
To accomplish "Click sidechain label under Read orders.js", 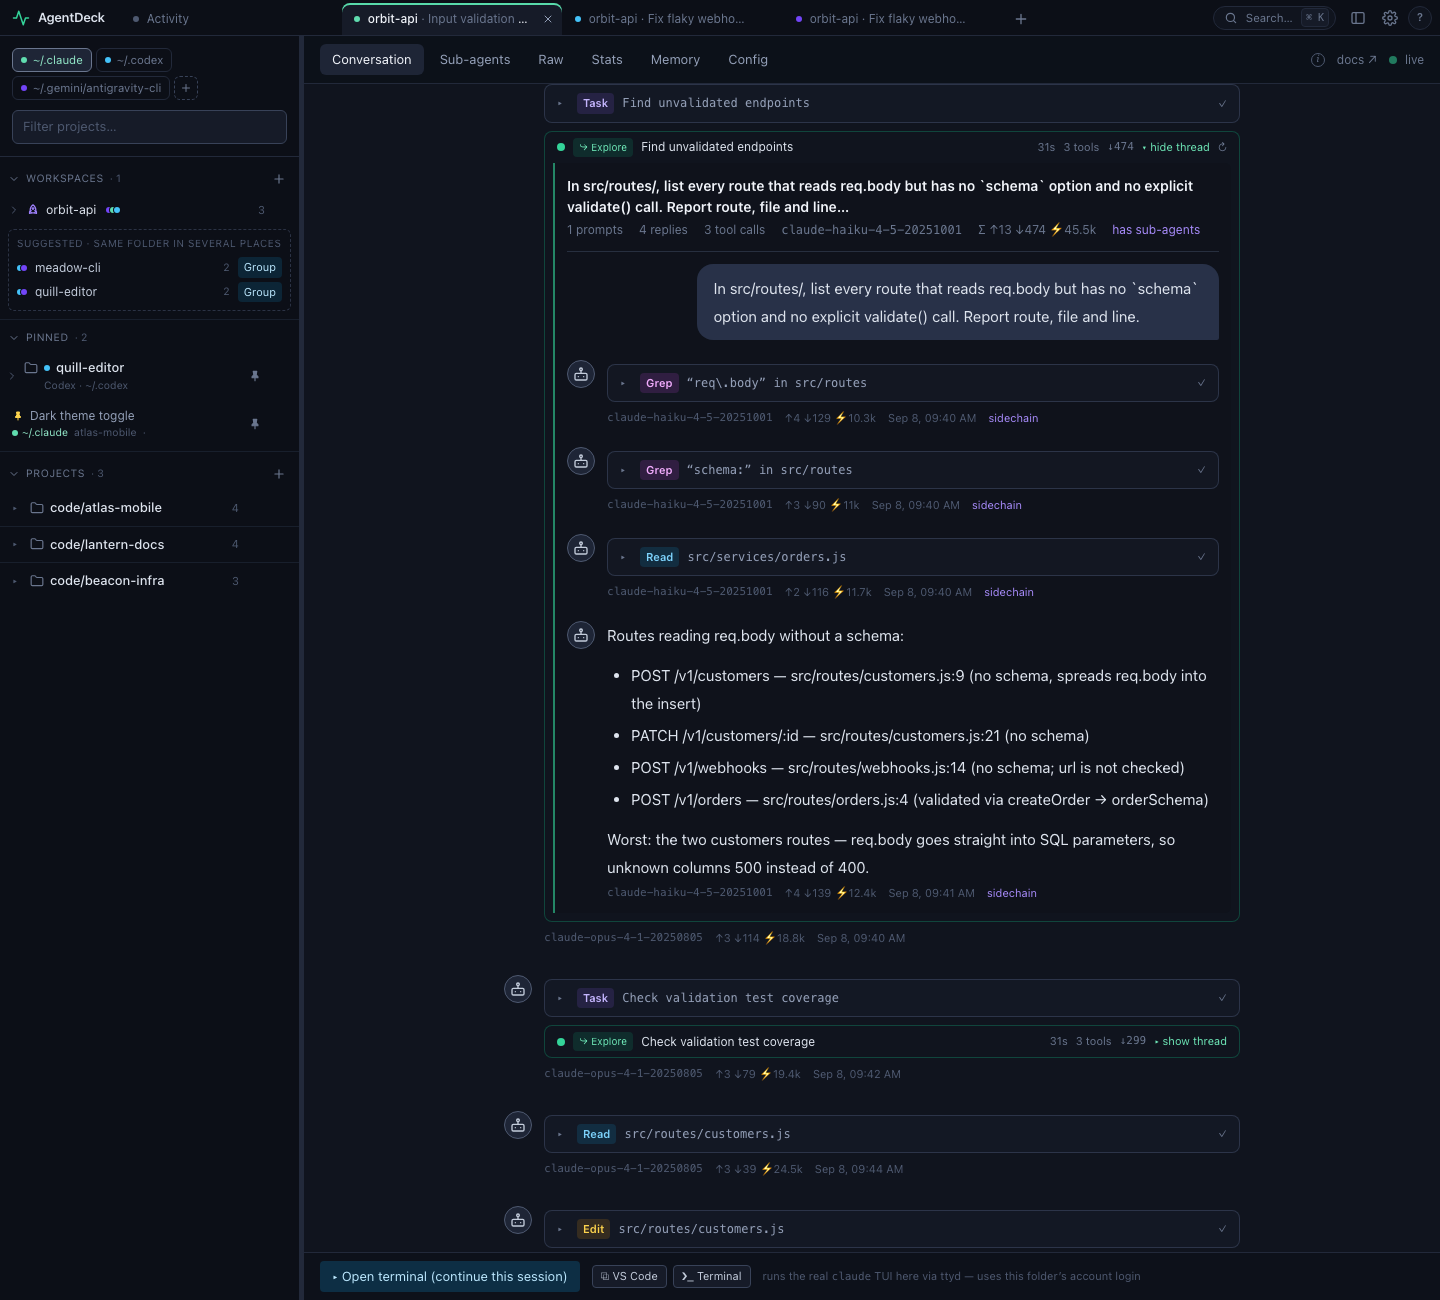I will (x=1009, y=592).
